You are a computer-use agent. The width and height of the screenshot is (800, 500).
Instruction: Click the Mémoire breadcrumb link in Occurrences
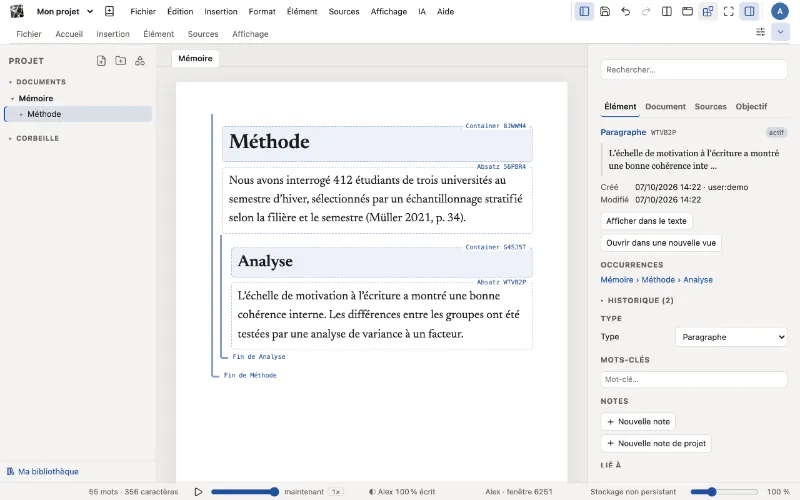coord(616,280)
